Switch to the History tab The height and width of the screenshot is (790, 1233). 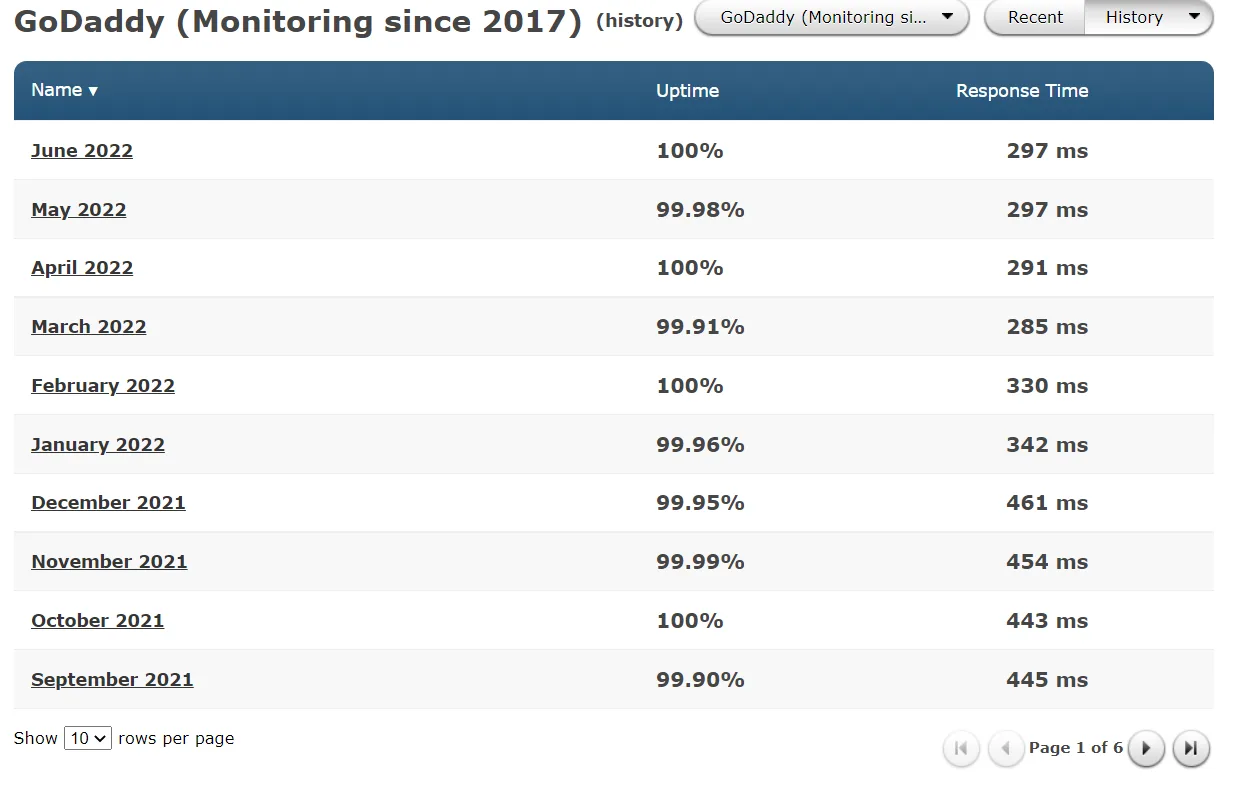(1133, 18)
